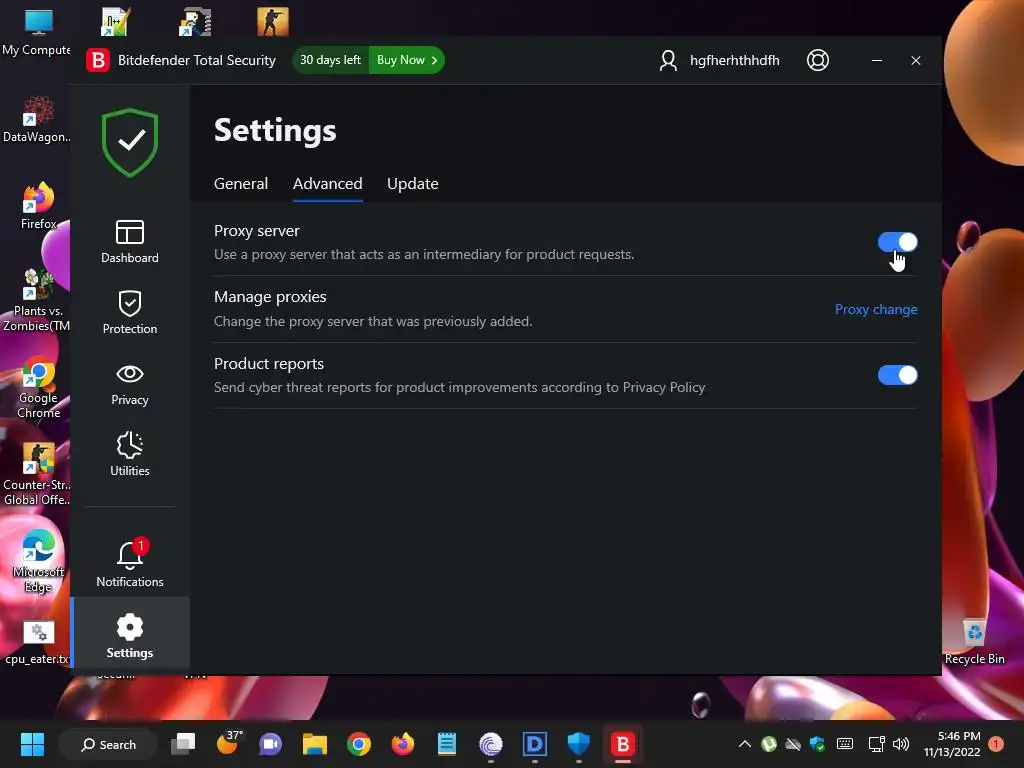This screenshot has width=1024, height=768.
Task: Click the network tray icon
Action: pos(876,744)
